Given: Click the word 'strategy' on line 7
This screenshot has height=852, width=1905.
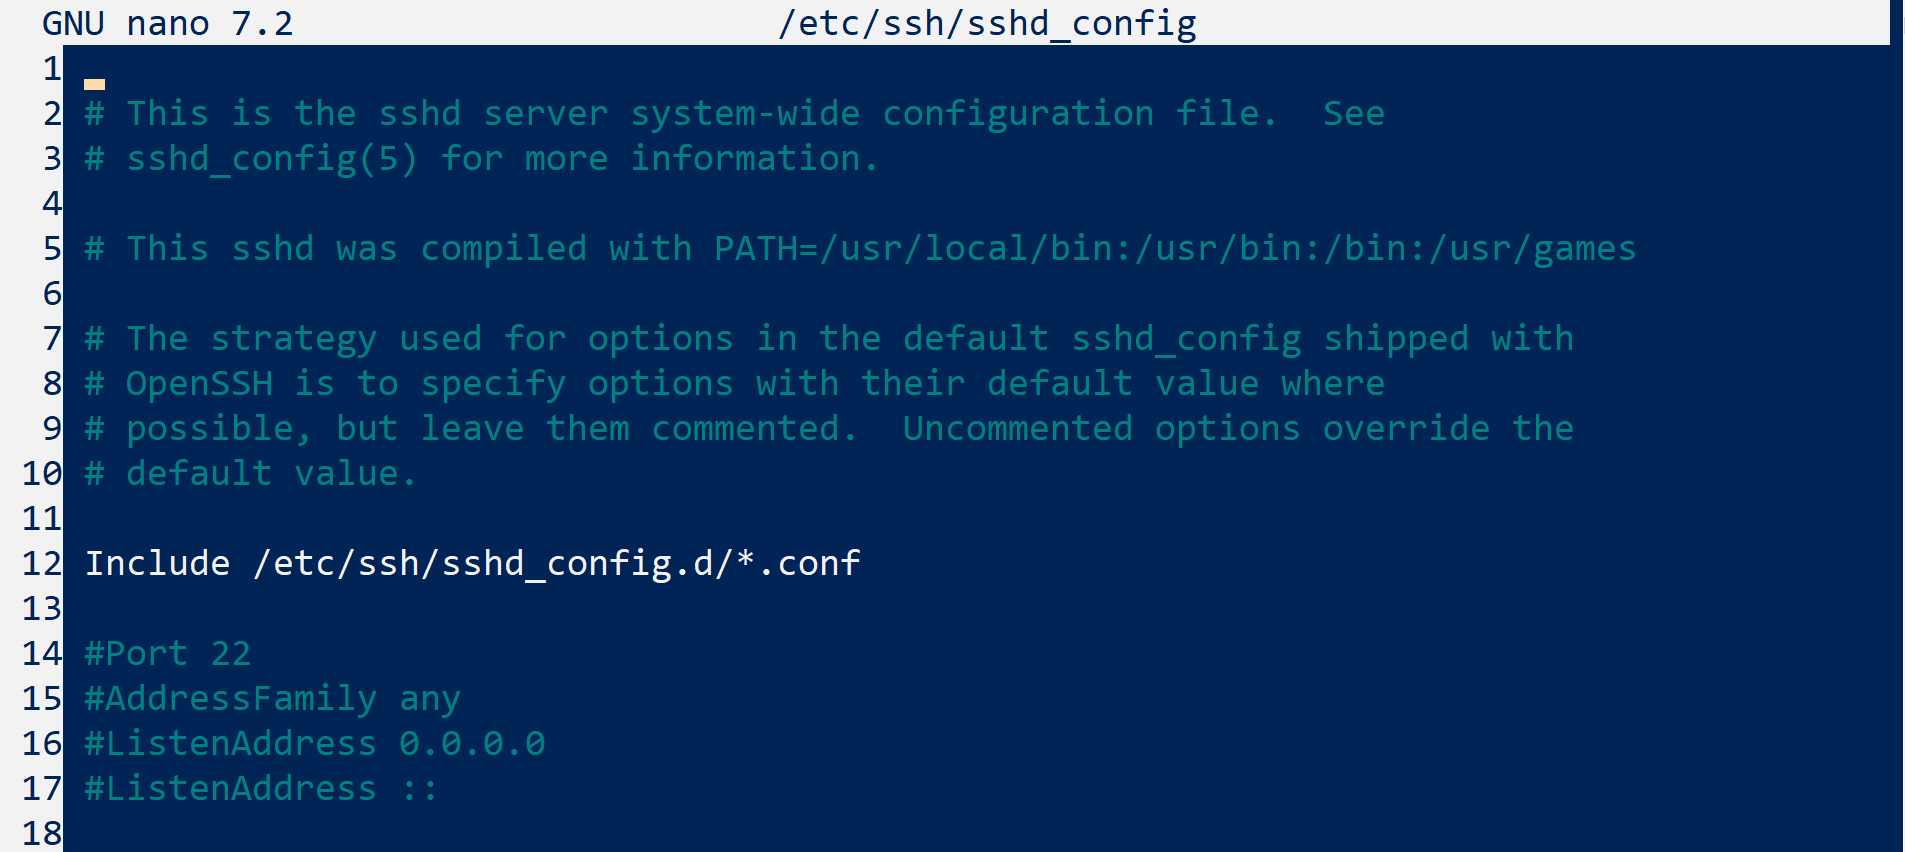Looking at the screenshot, I should (x=294, y=338).
